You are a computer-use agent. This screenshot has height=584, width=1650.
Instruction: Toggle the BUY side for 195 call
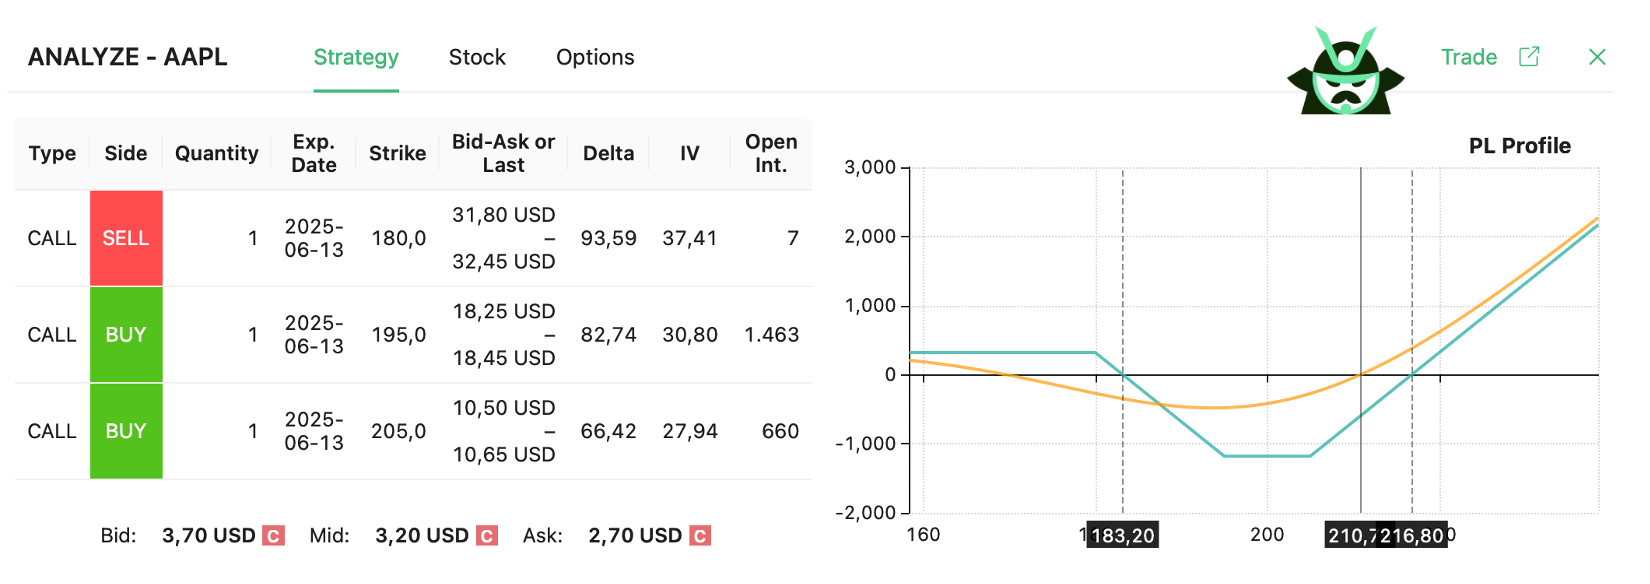pyautogui.click(x=126, y=335)
